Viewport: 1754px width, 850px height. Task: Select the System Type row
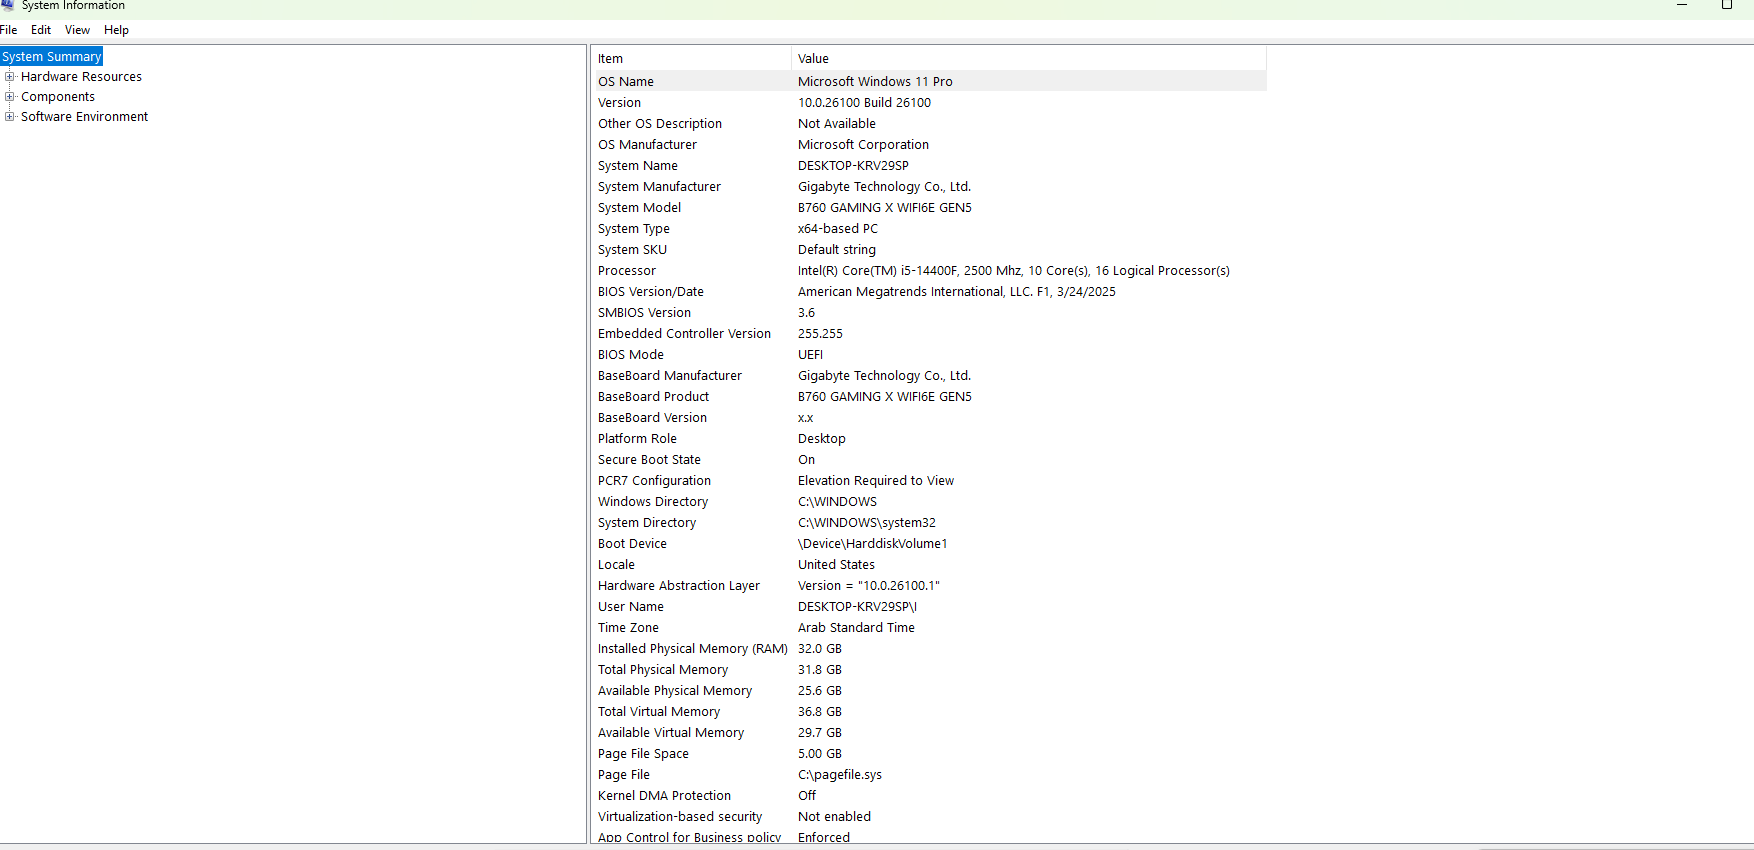(x=929, y=229)
